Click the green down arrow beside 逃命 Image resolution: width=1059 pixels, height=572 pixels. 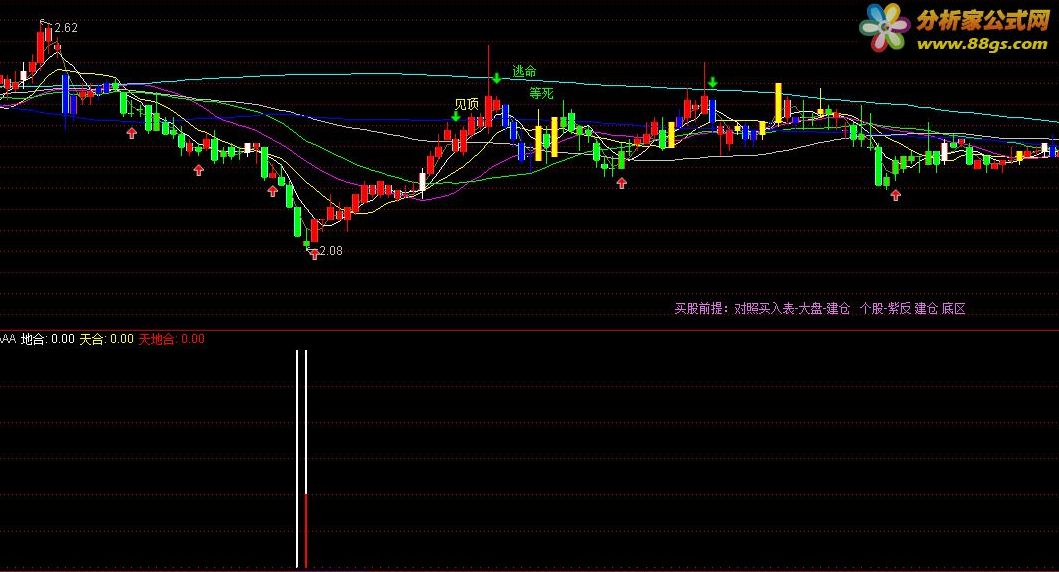click(496, 78)
